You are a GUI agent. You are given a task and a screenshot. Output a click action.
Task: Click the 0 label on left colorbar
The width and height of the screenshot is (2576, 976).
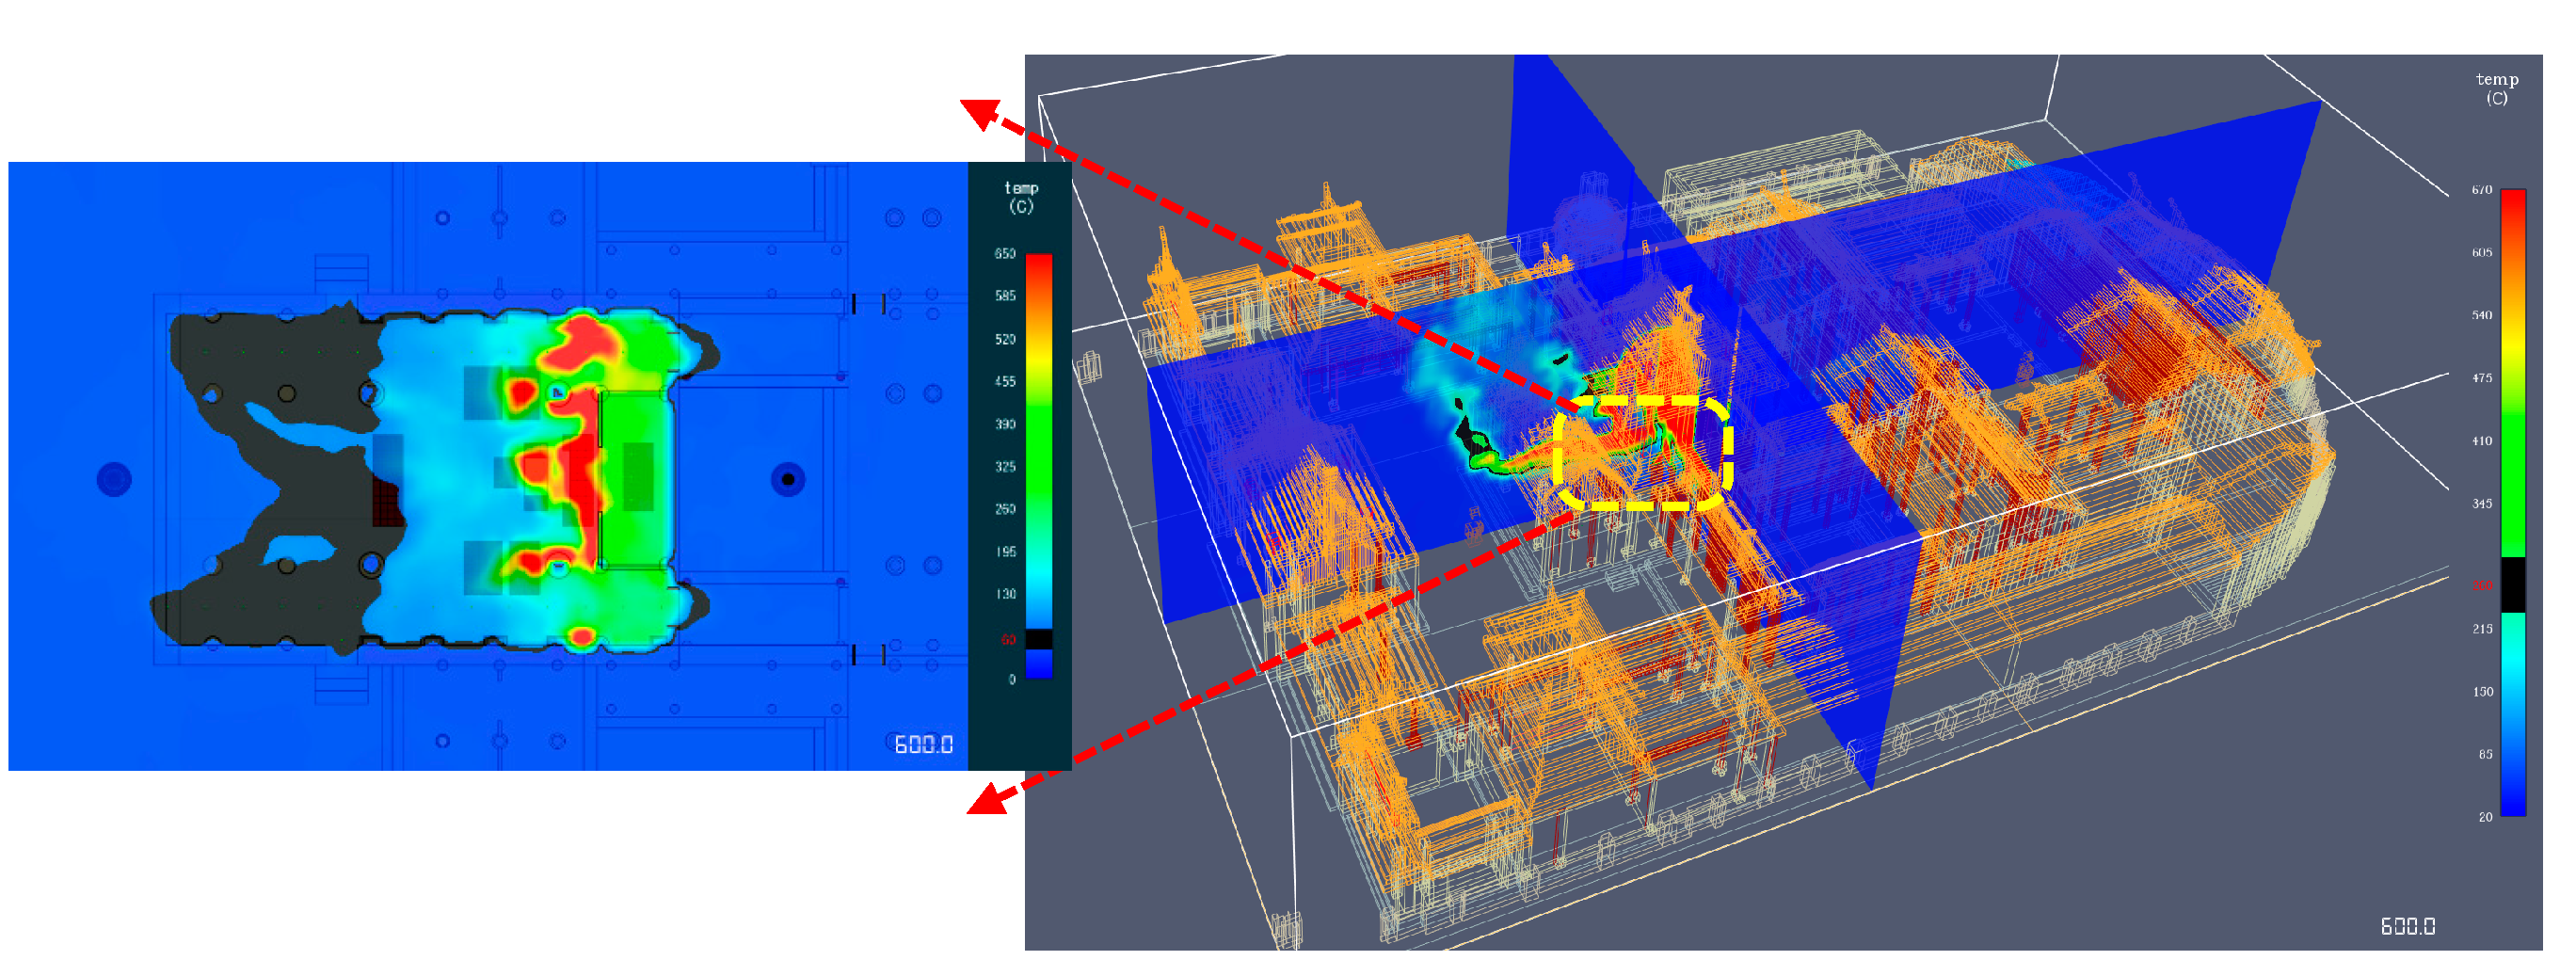tap(1011, 680)
